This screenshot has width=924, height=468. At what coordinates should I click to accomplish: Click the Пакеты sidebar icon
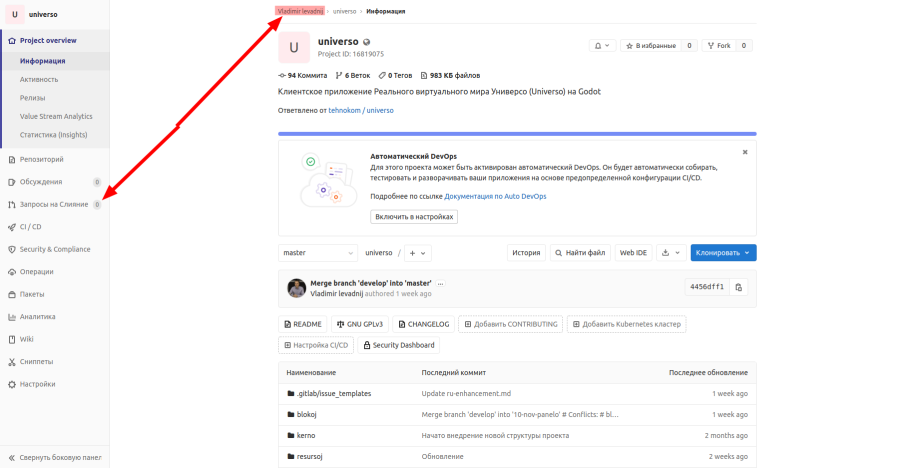point(12,294)
